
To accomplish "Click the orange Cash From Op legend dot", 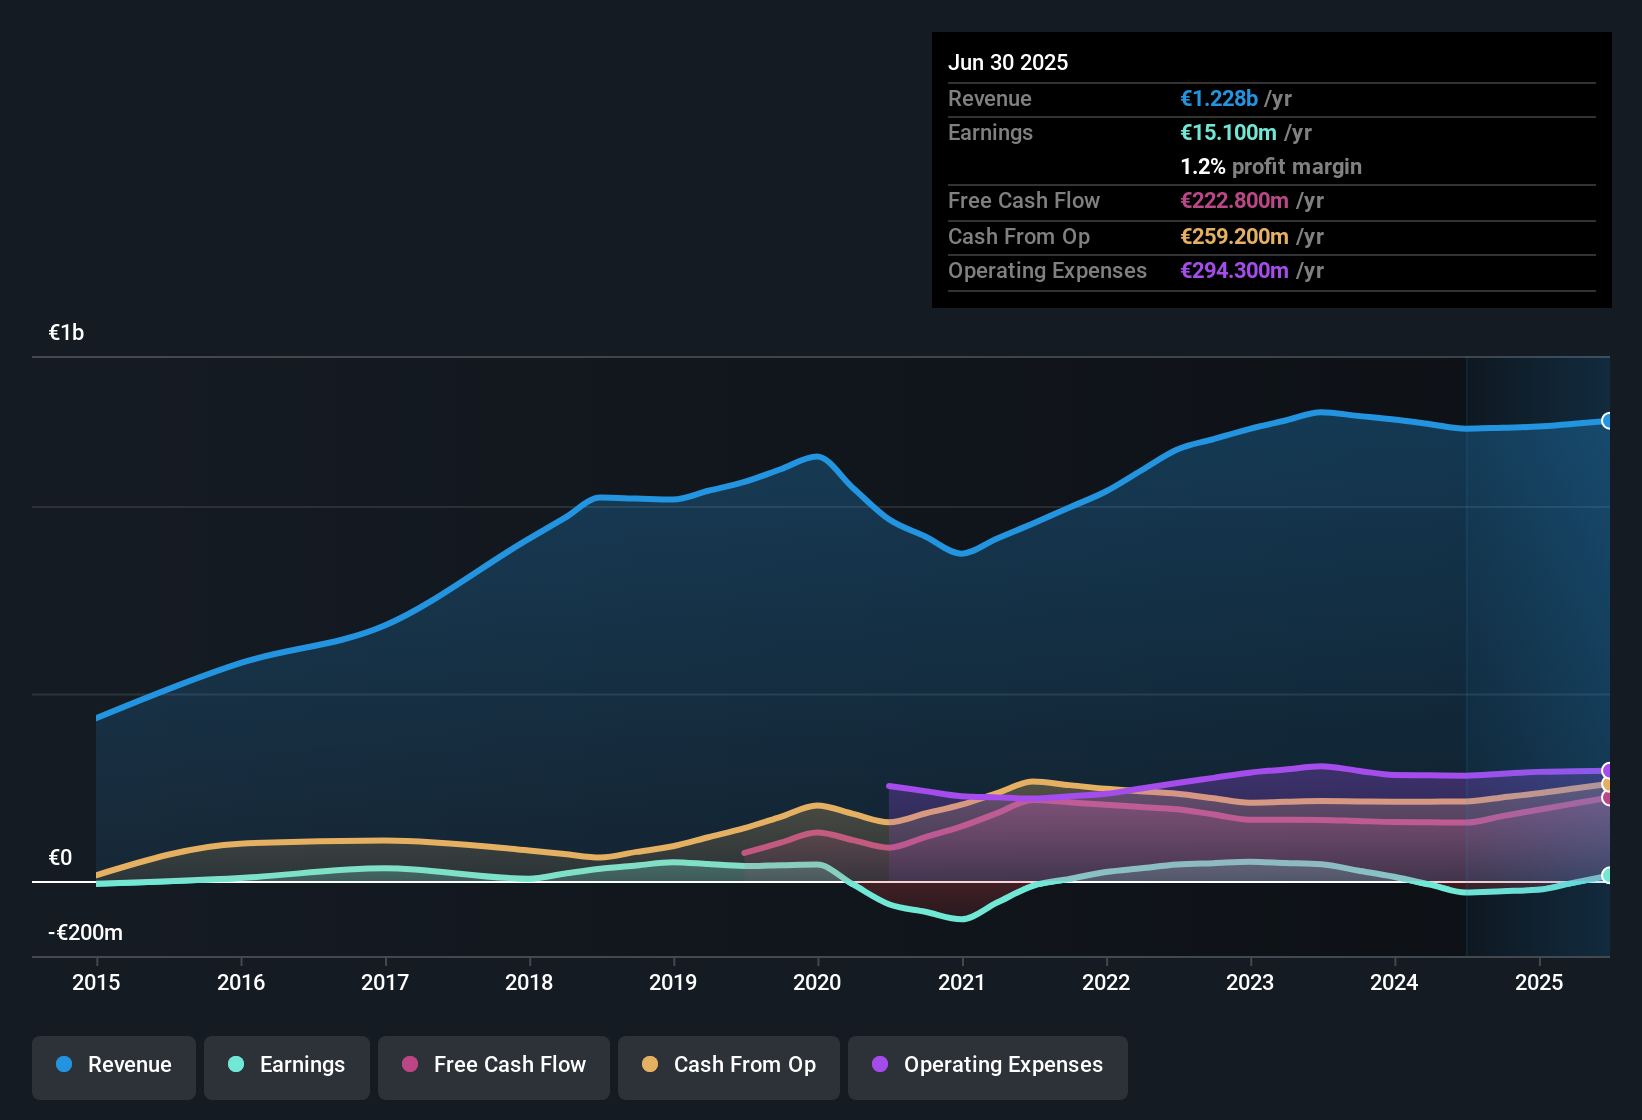I will [649, 1066].
